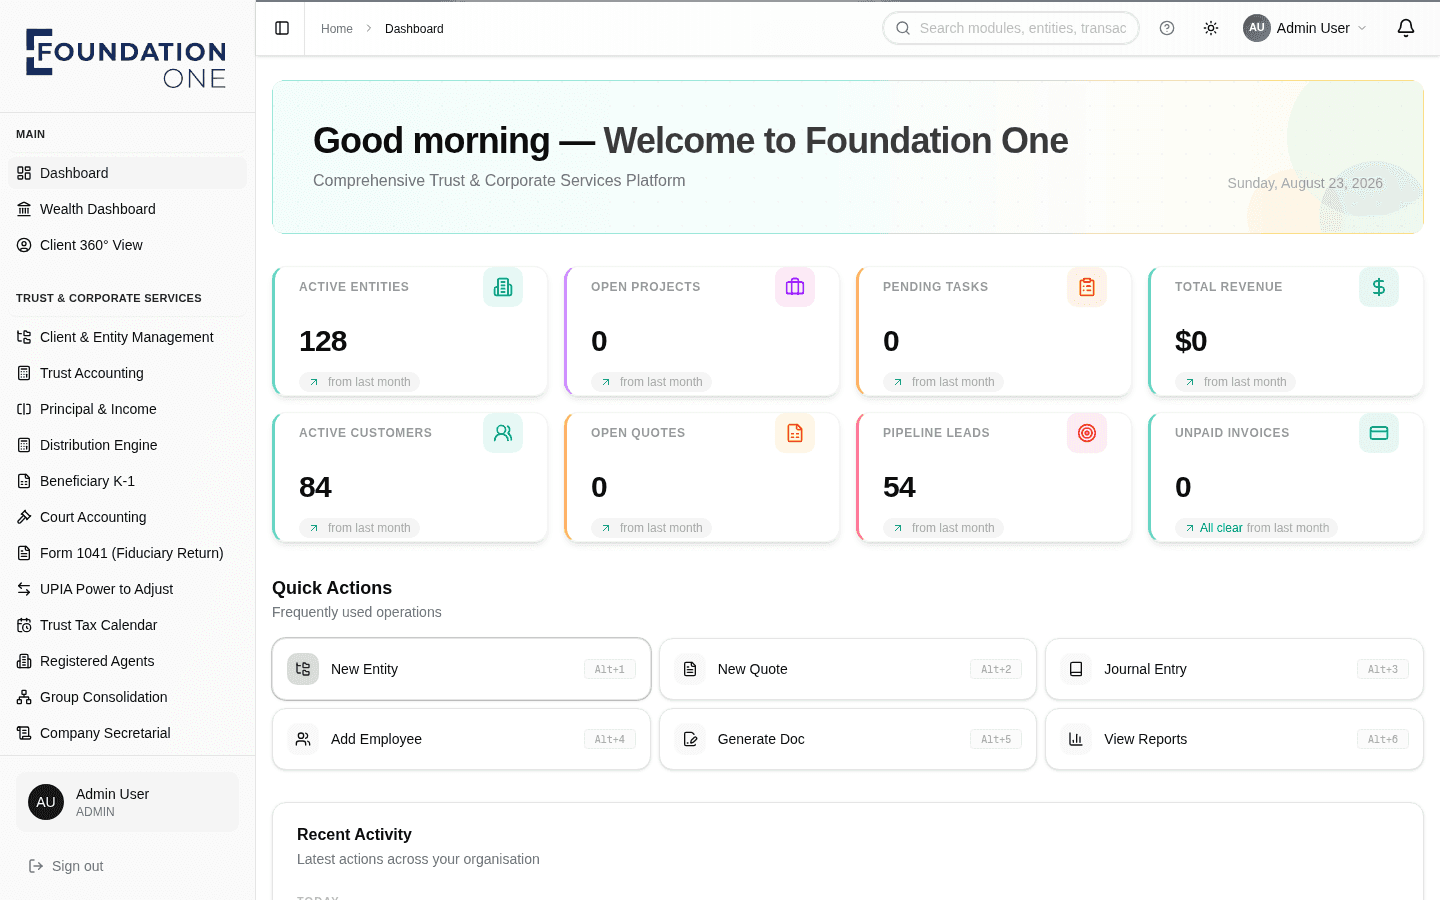Screen dimensions: 1440x900
Task: Navigate to Distribution Engine
Action: click(x=127, y=445)
